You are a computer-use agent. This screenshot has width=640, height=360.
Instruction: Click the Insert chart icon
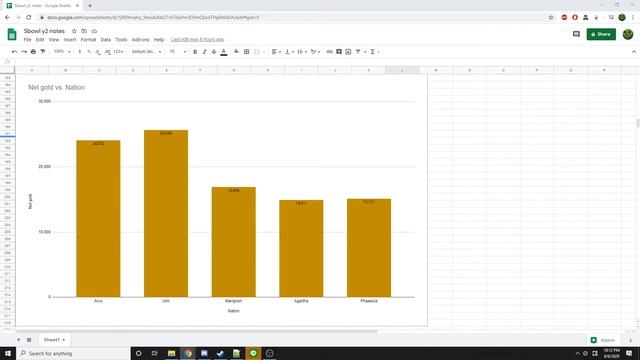(x=348, y=52)
